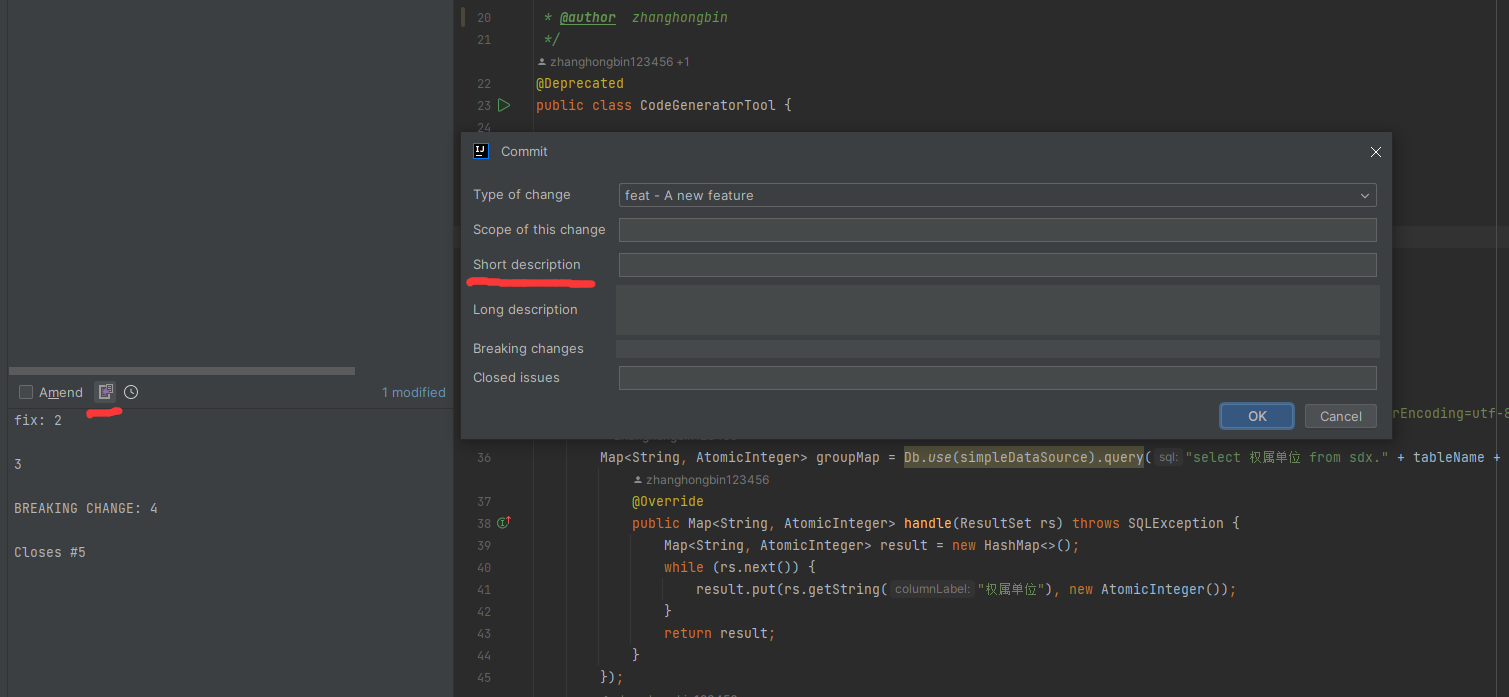Click the "Closes #5" commit message line
1509x697 pixels.
(x=50, y=552)
